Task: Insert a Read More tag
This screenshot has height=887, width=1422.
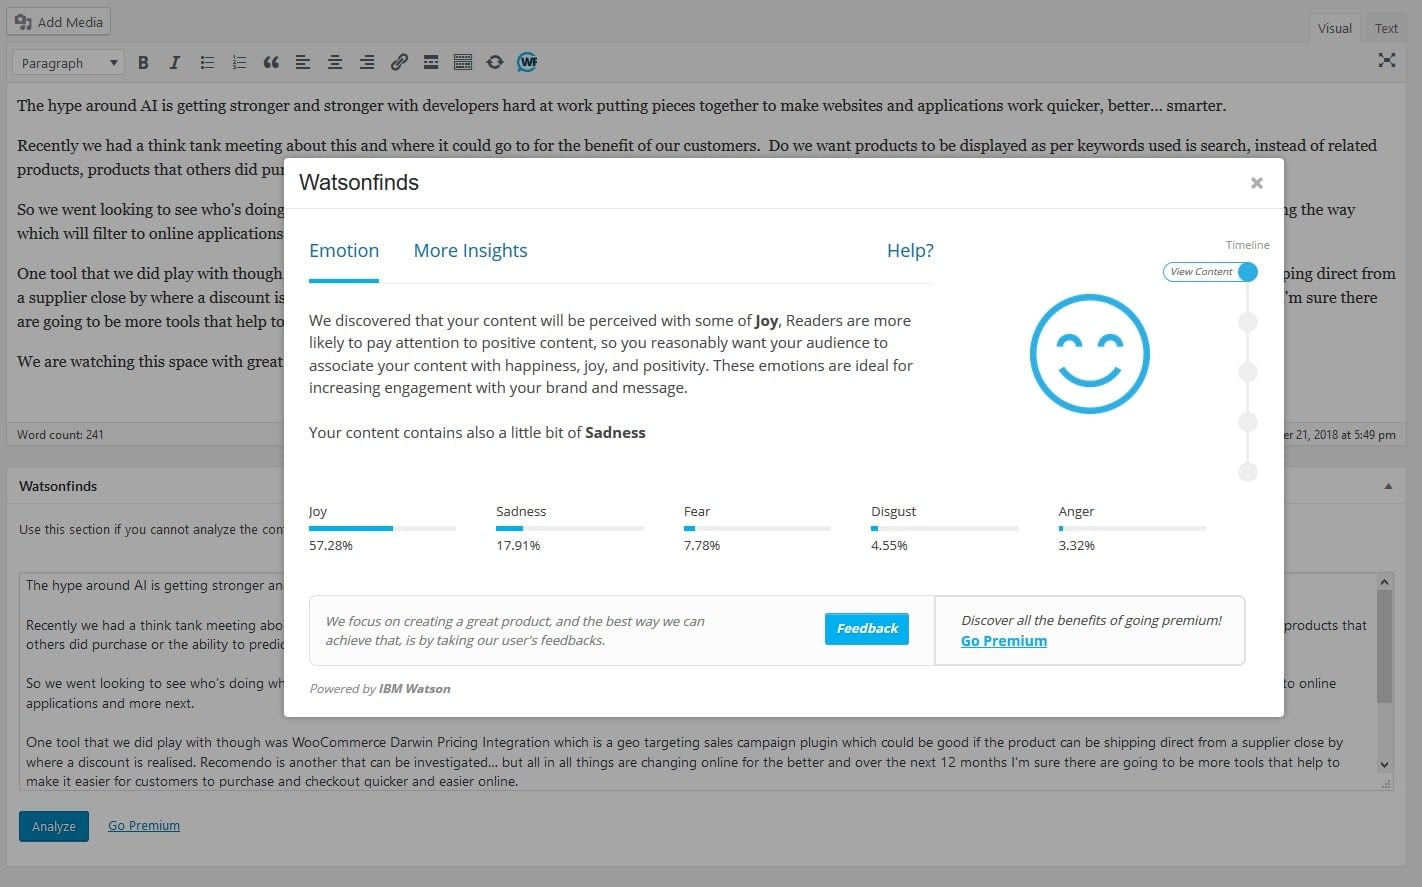Action: pos(431,63)
